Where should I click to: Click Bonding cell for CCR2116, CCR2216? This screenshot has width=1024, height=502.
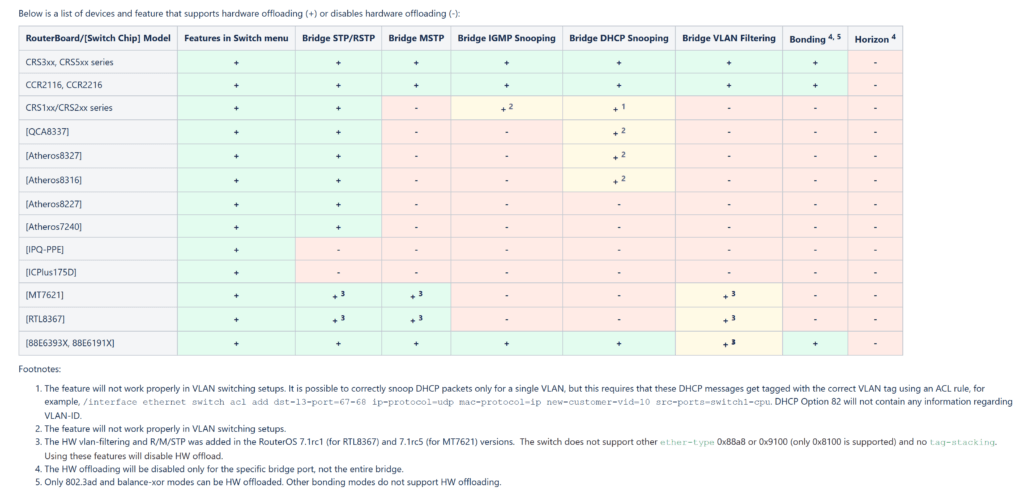point(815,86)
